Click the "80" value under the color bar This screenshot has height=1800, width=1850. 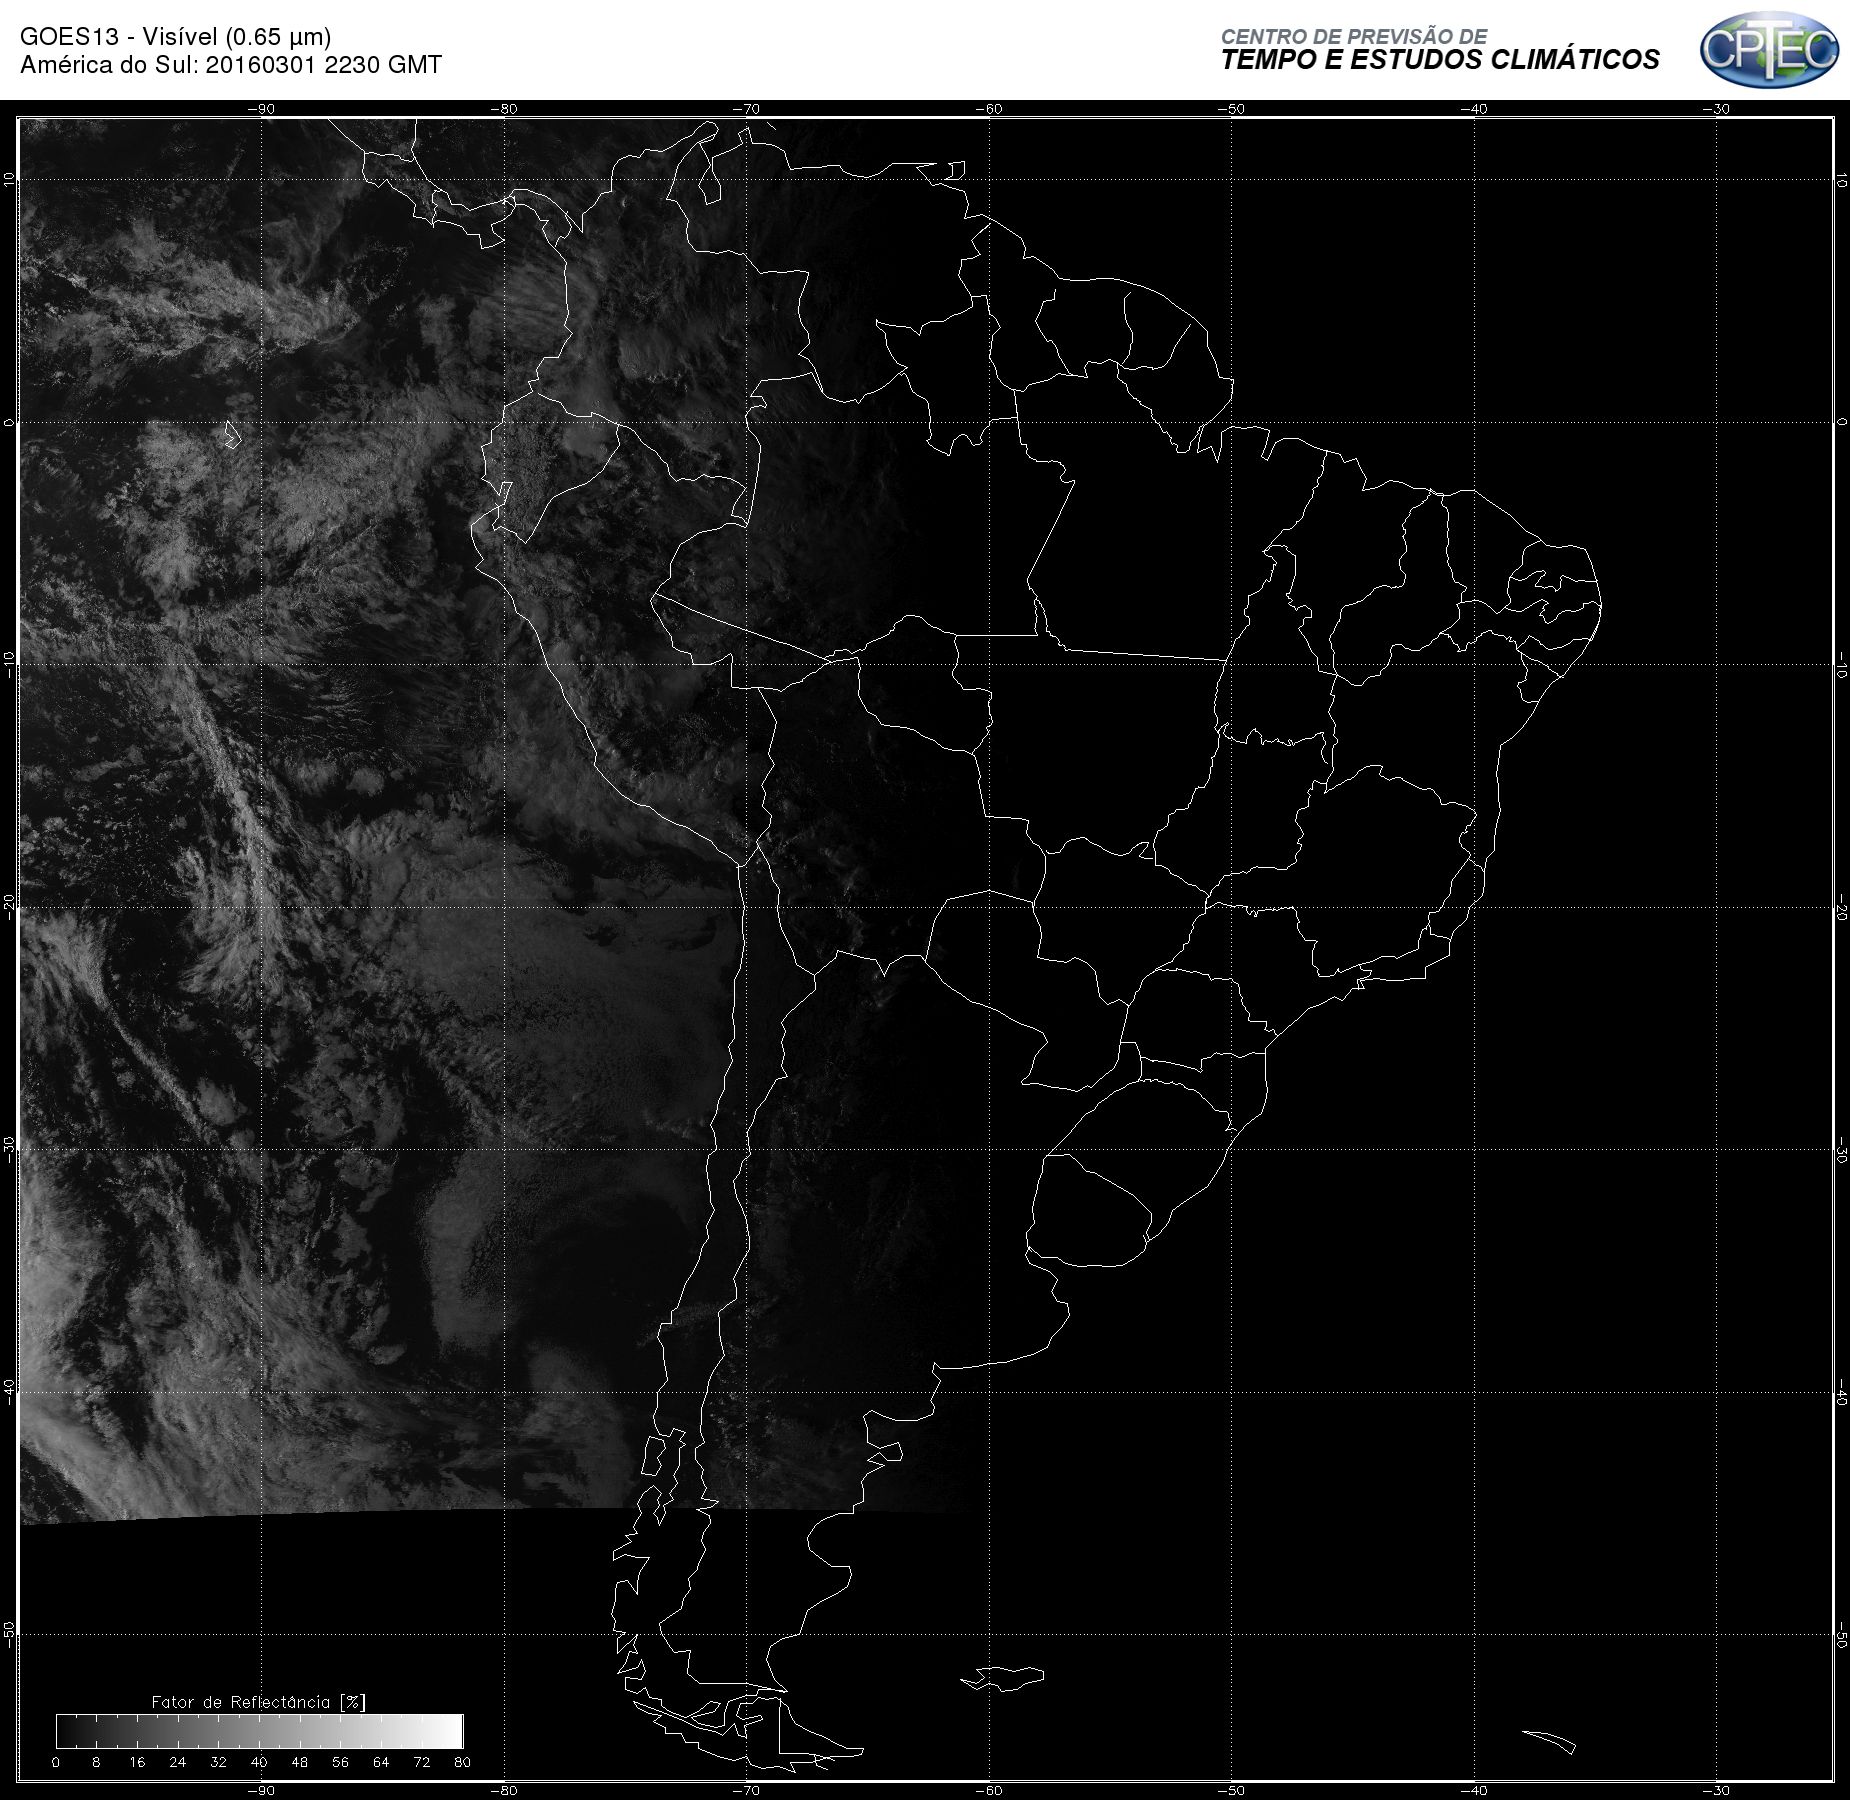click(x=462, y=1762)
